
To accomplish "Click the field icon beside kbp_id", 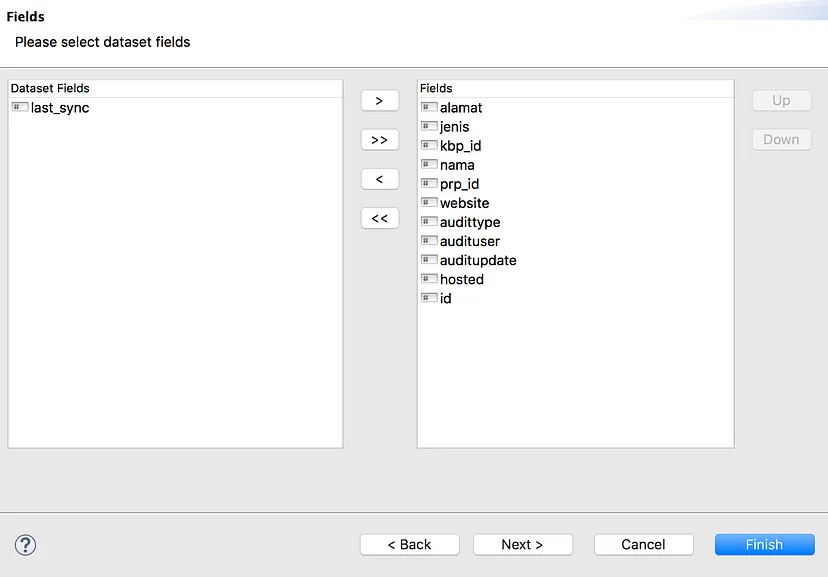I will click(x=429, y=145).
